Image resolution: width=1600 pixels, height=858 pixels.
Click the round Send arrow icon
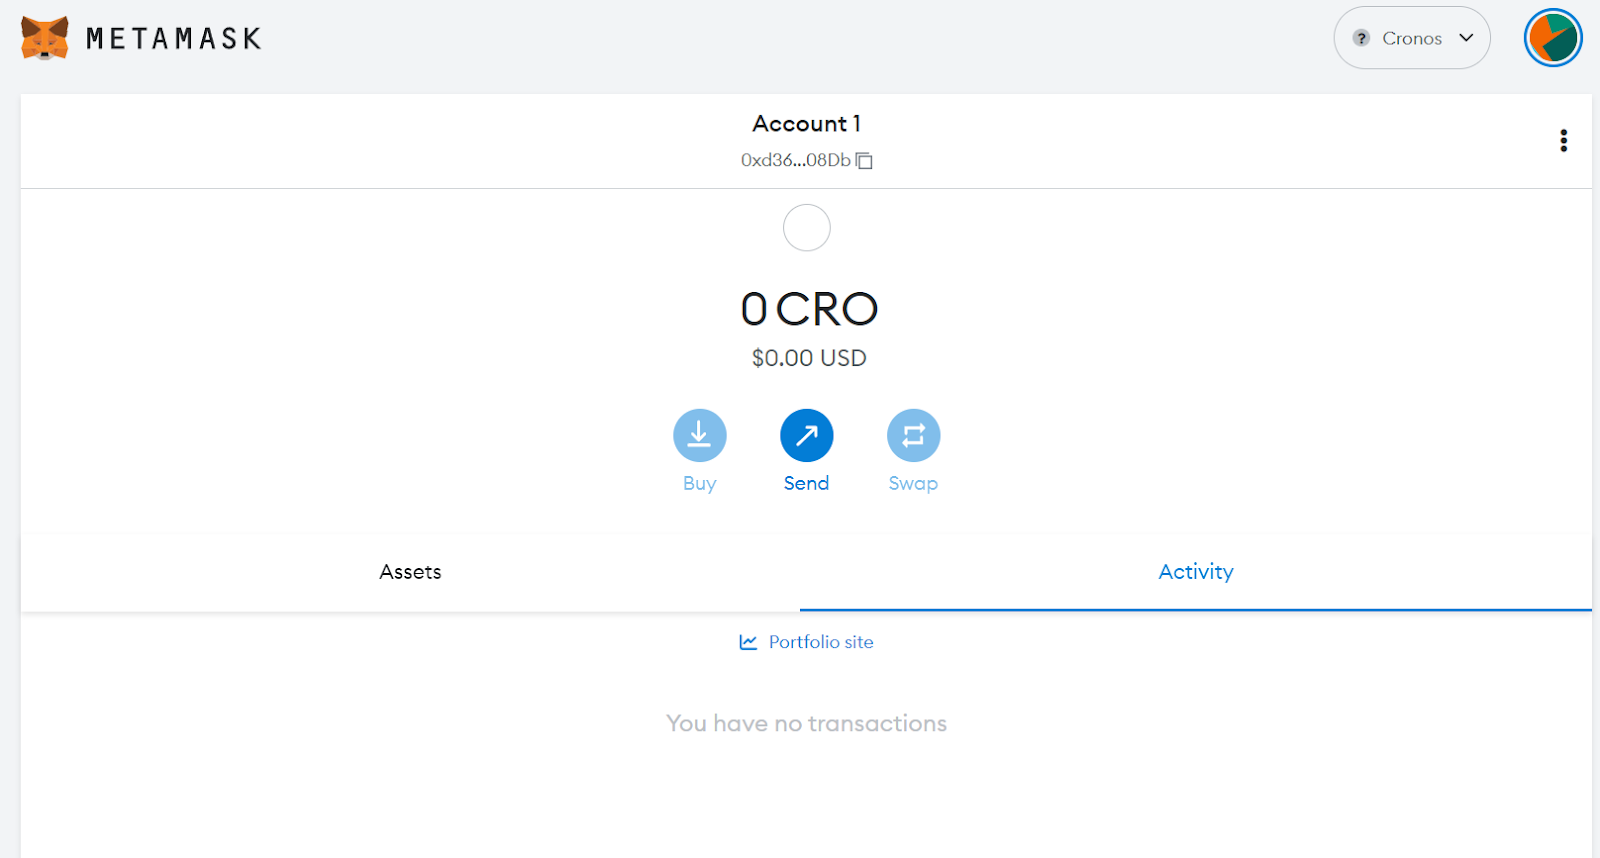pyautogui.click(x=807, y=436)
